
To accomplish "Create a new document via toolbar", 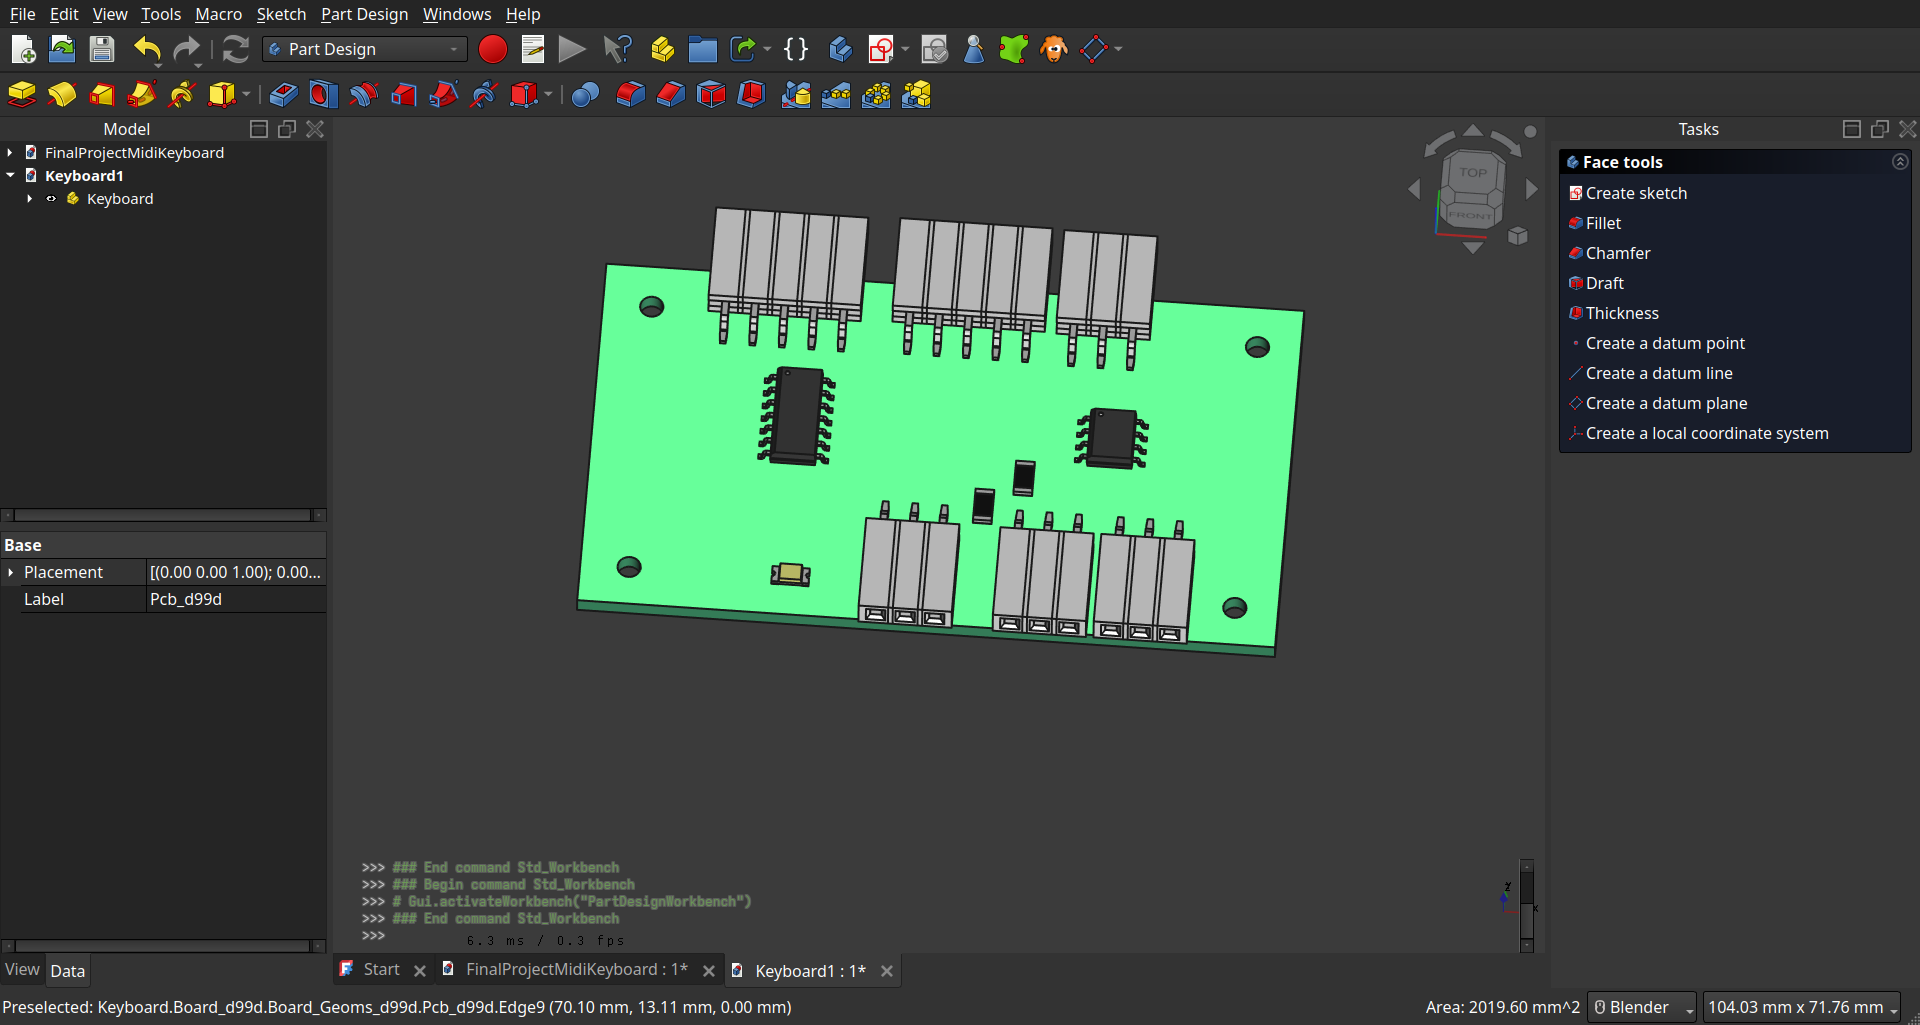I will click(22, 49).
